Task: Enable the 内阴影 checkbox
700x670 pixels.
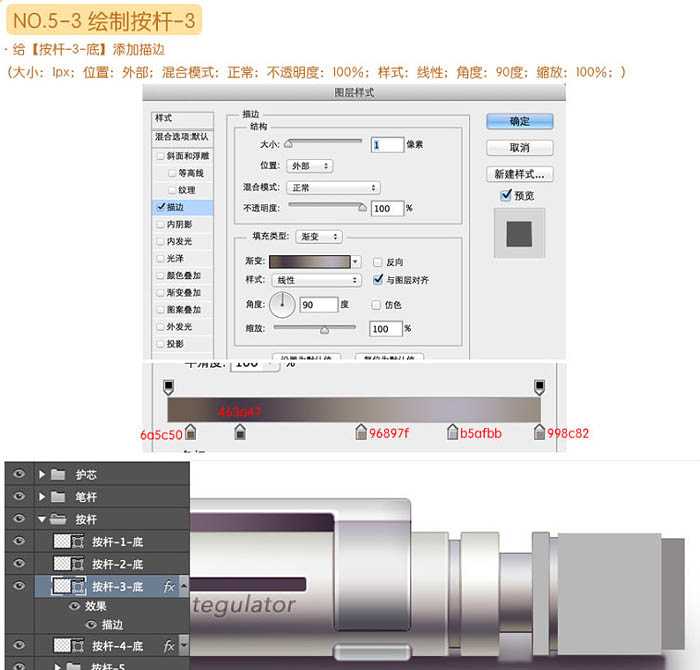Action: [160, 224]
